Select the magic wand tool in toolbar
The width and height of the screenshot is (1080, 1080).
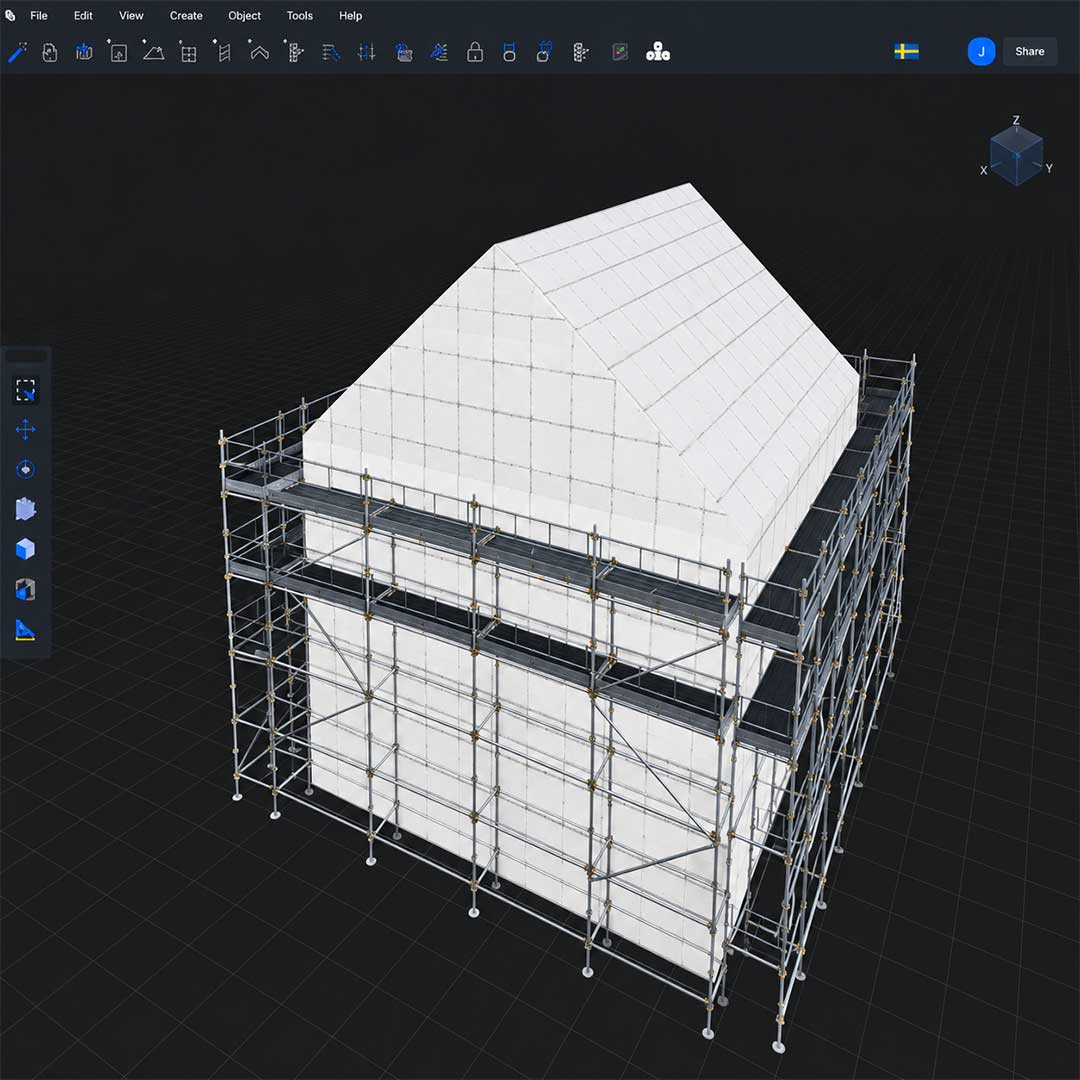(x=17, y=52)
